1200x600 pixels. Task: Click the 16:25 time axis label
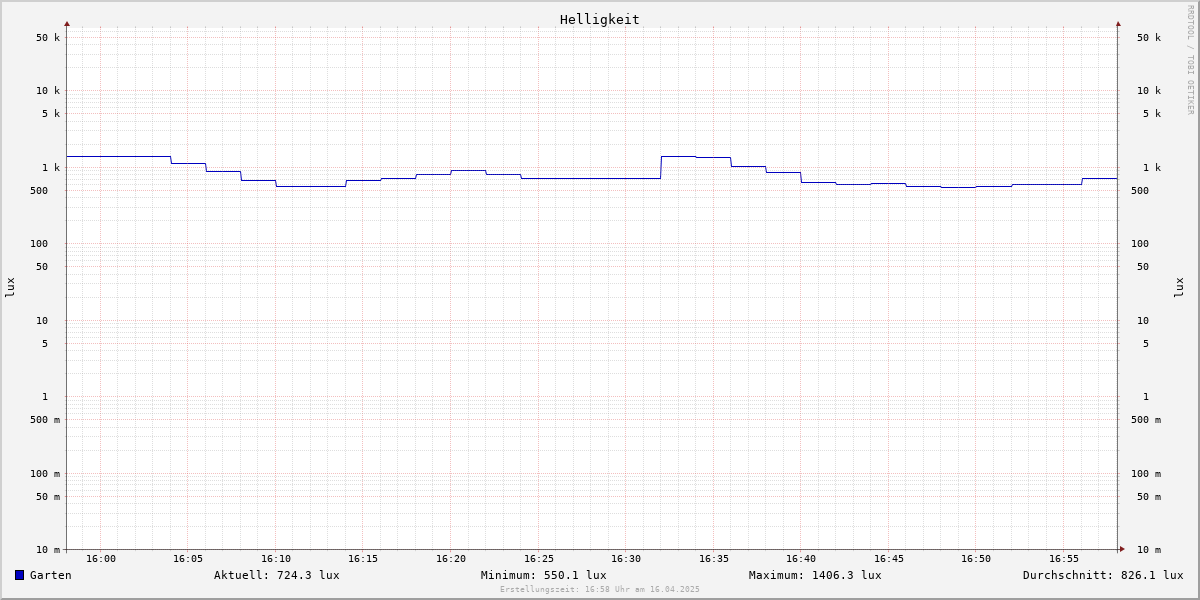(x=539, y=559)
